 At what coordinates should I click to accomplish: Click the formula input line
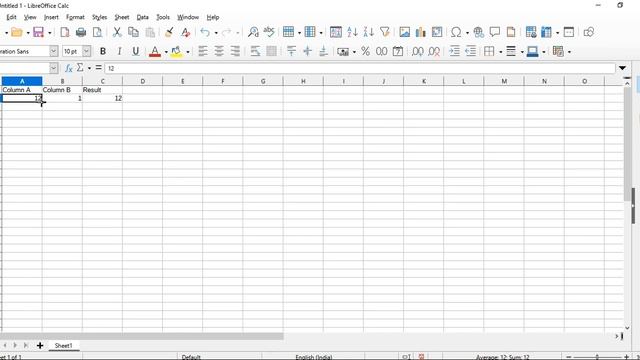(360, 68)
